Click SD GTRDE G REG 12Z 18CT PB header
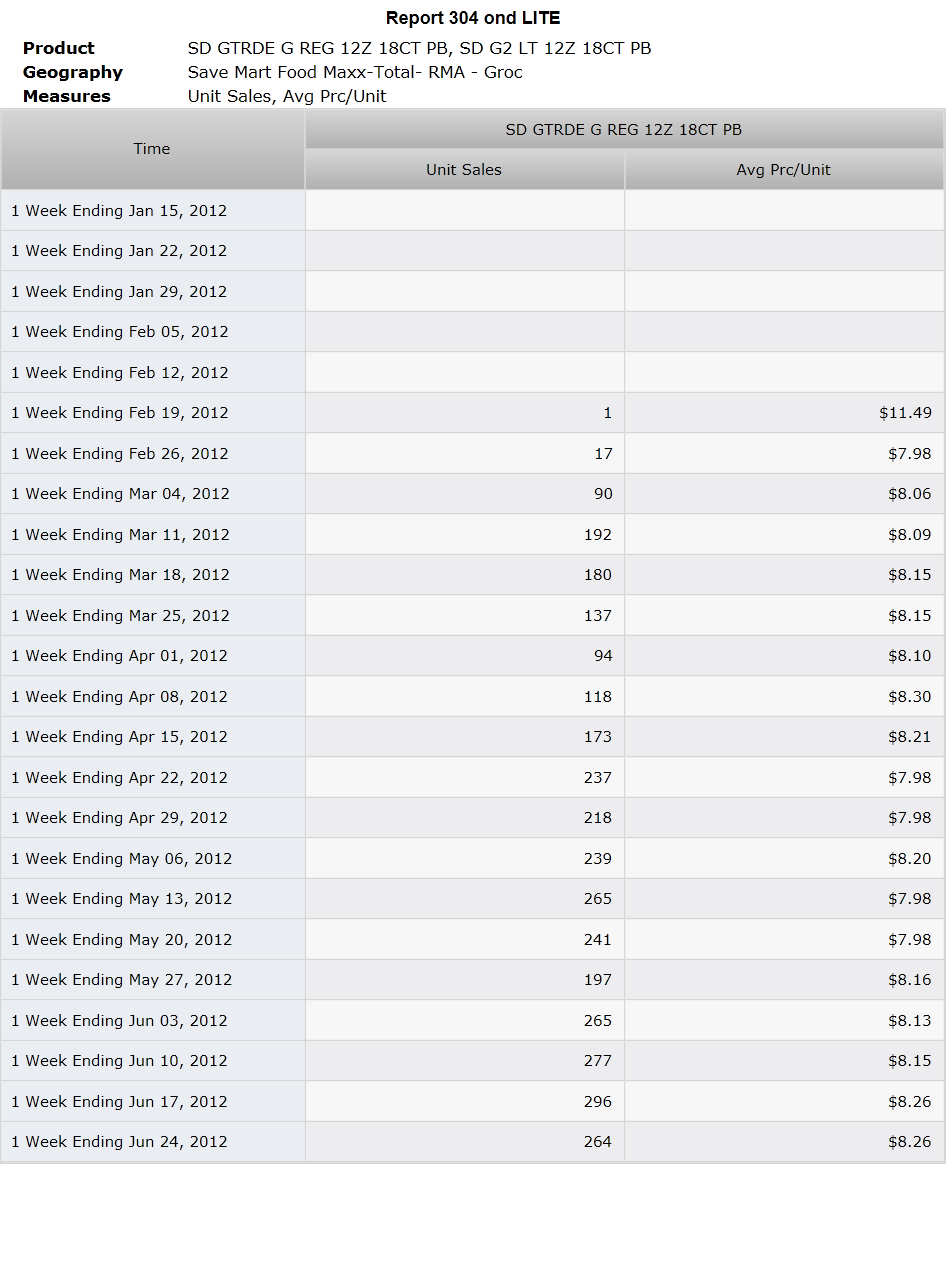946x1284 pixels. 624,130
